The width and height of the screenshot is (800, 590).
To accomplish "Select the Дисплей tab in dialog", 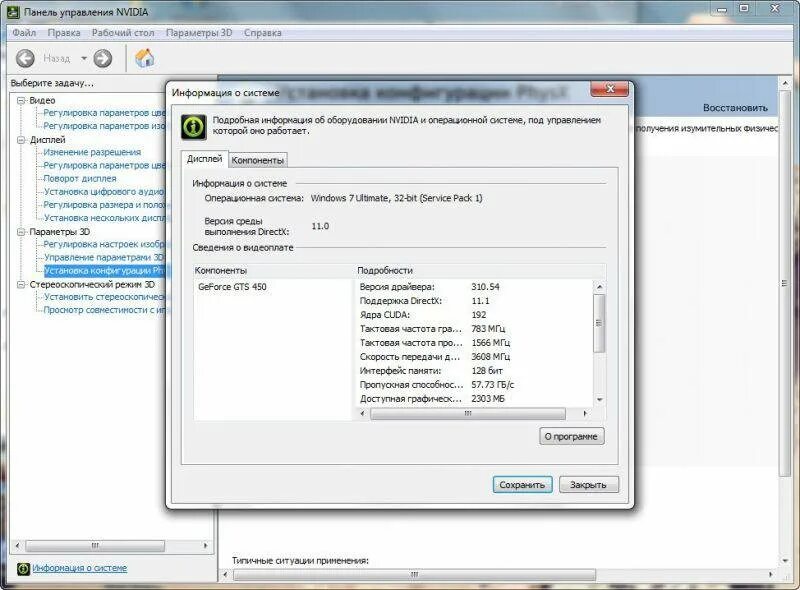I will click(205, 159).
